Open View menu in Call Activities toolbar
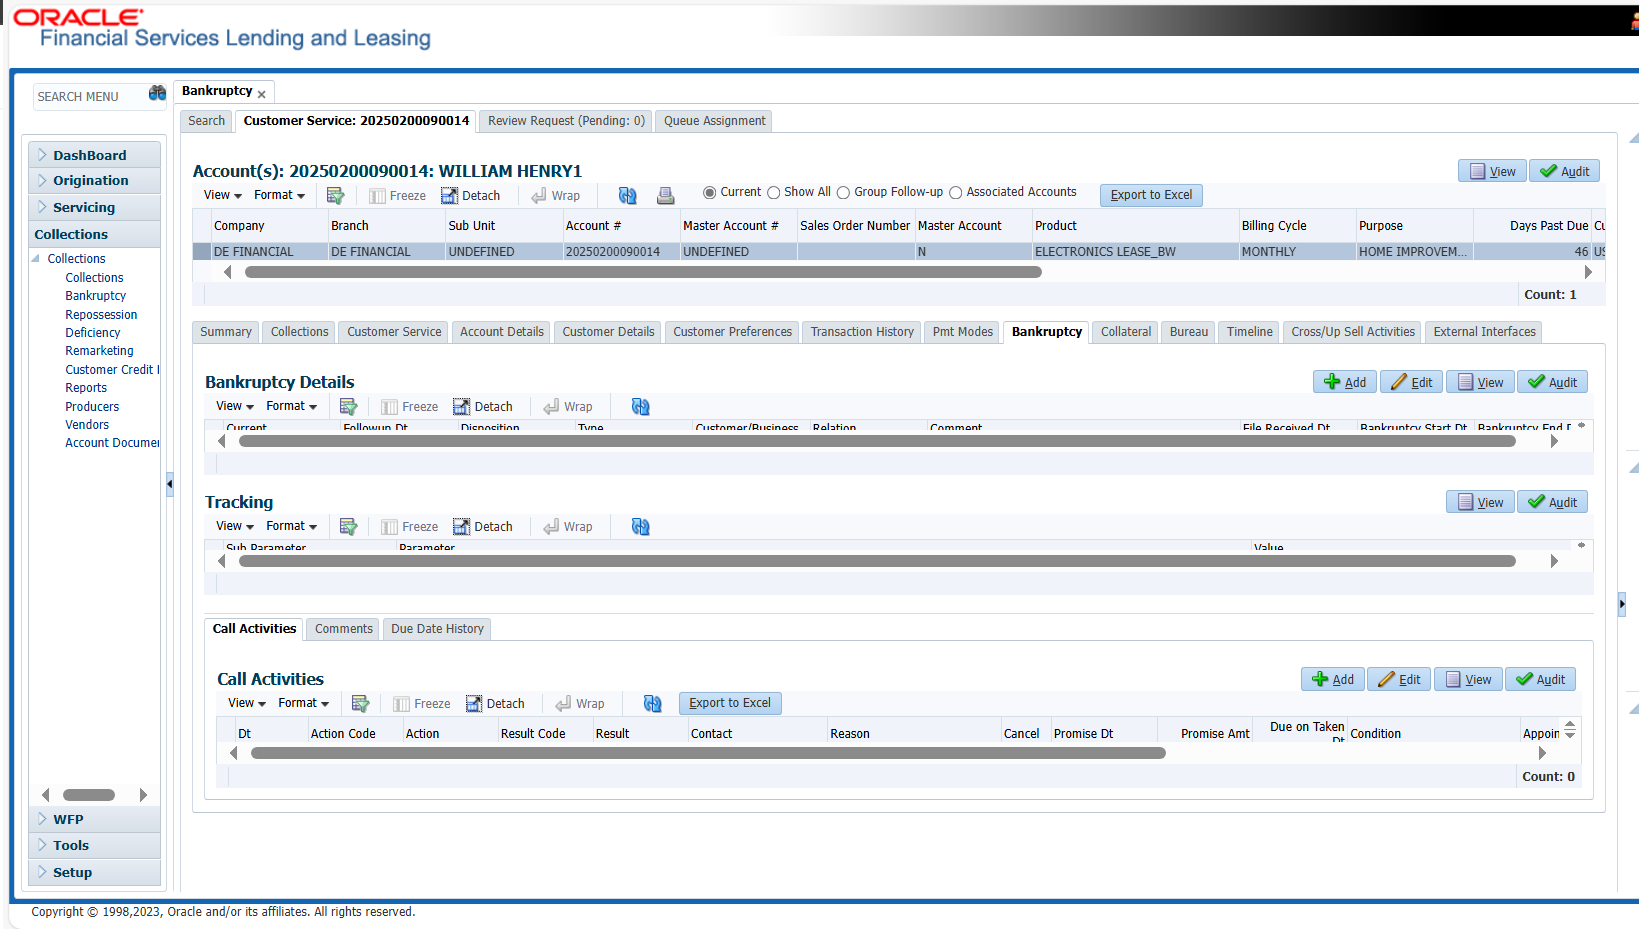The height and width of the screenshot is (929, 1639). 246,703
